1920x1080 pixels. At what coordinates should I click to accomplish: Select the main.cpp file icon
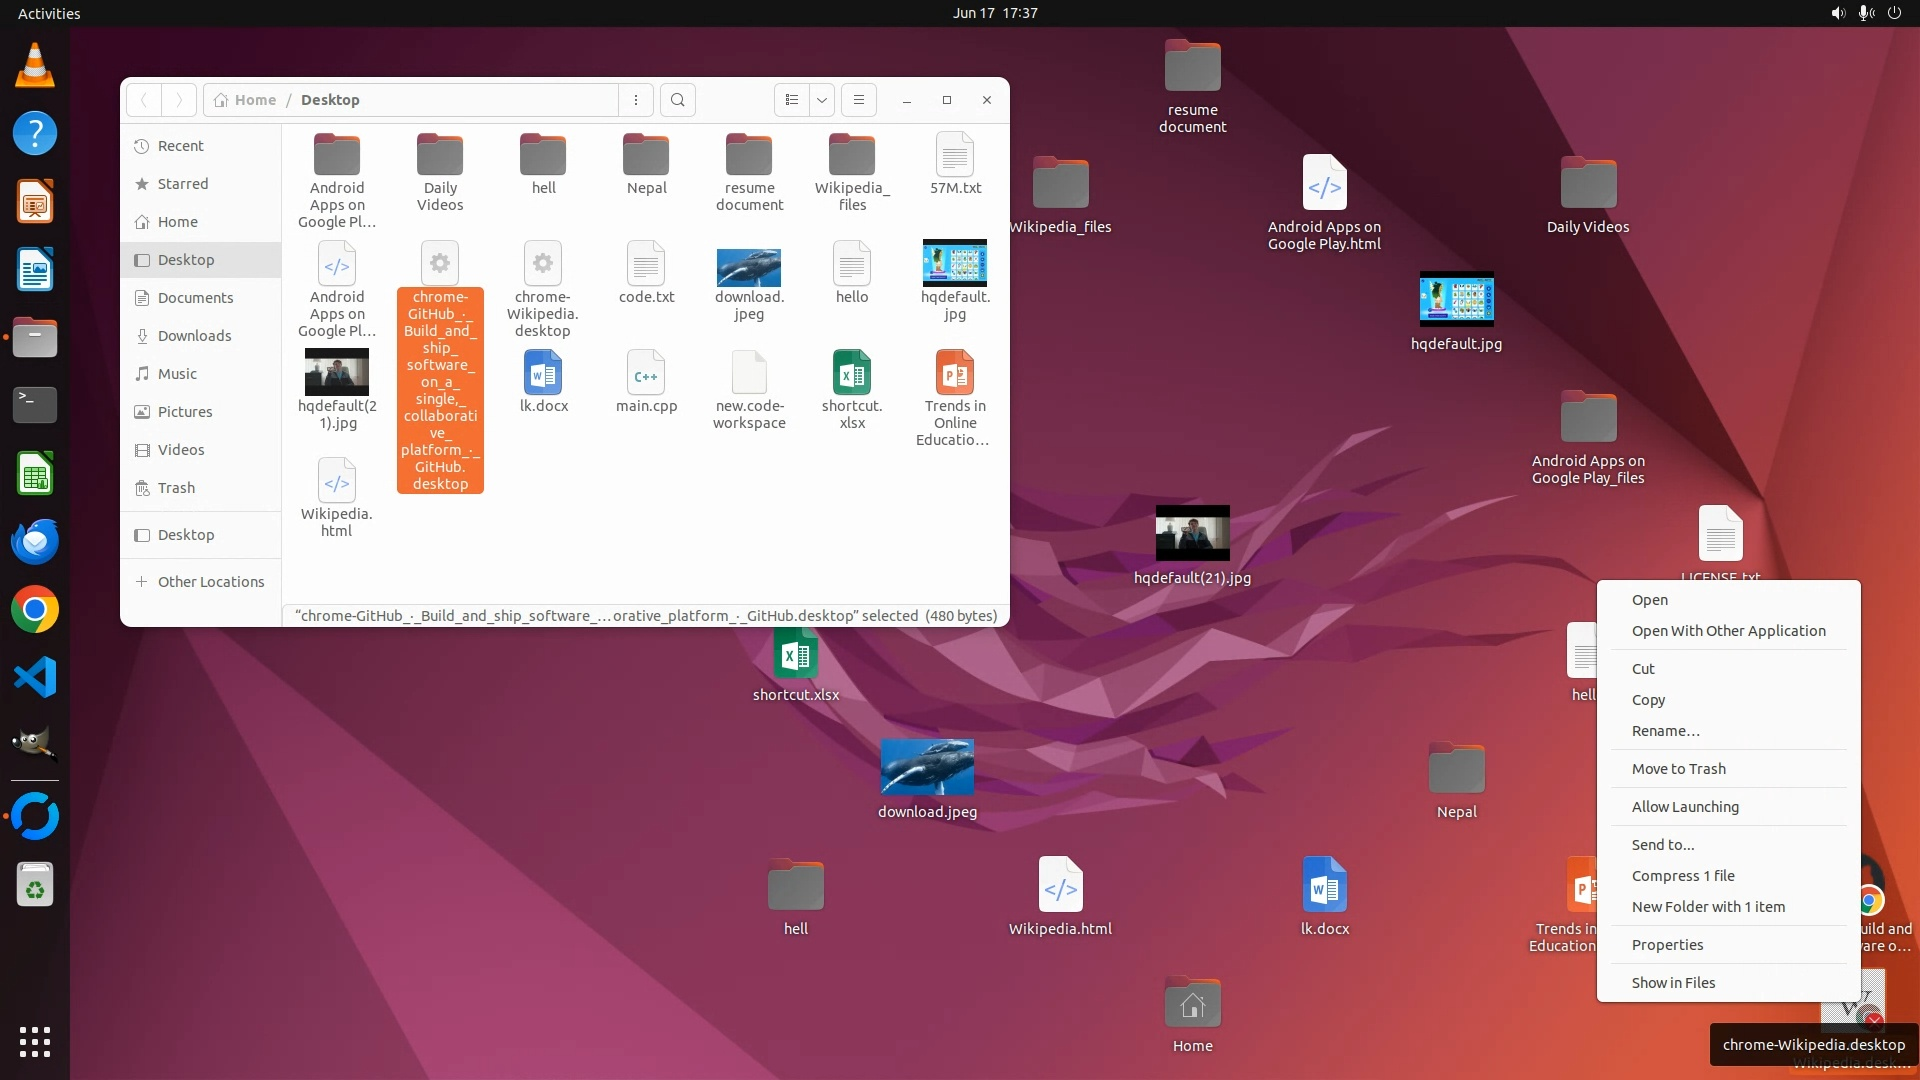point(646,374)
